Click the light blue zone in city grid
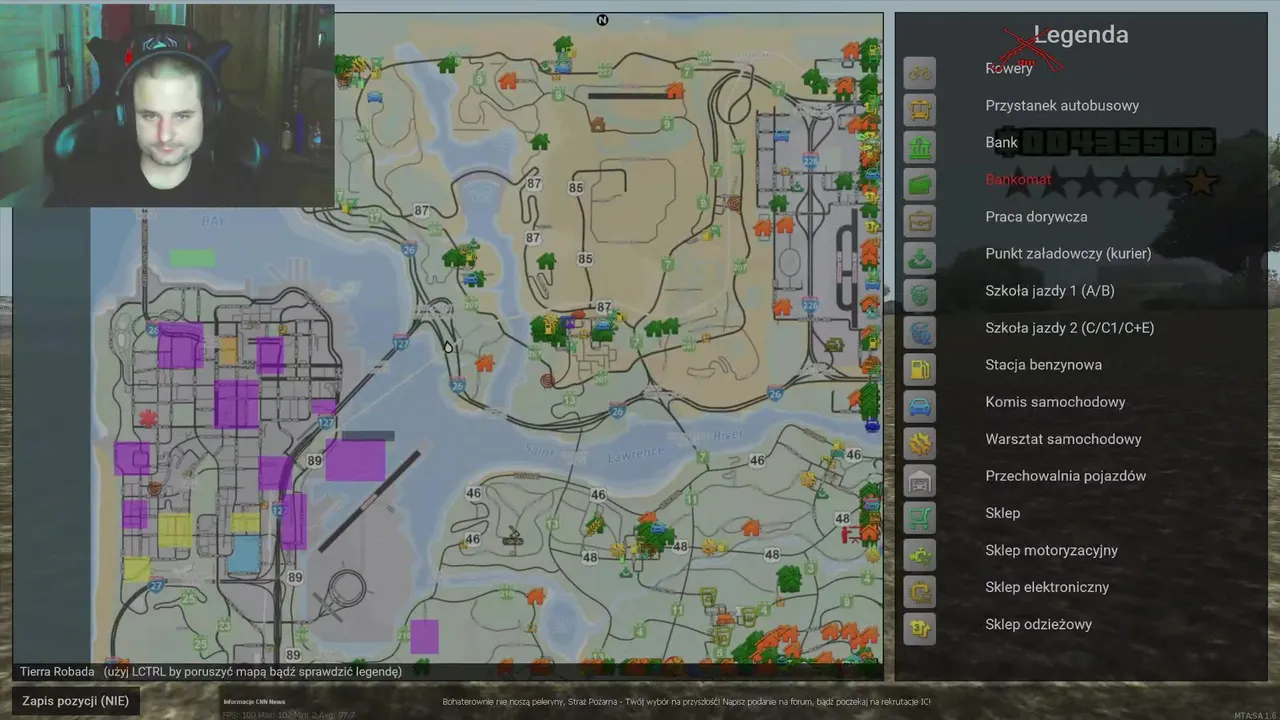 (244, 554)
